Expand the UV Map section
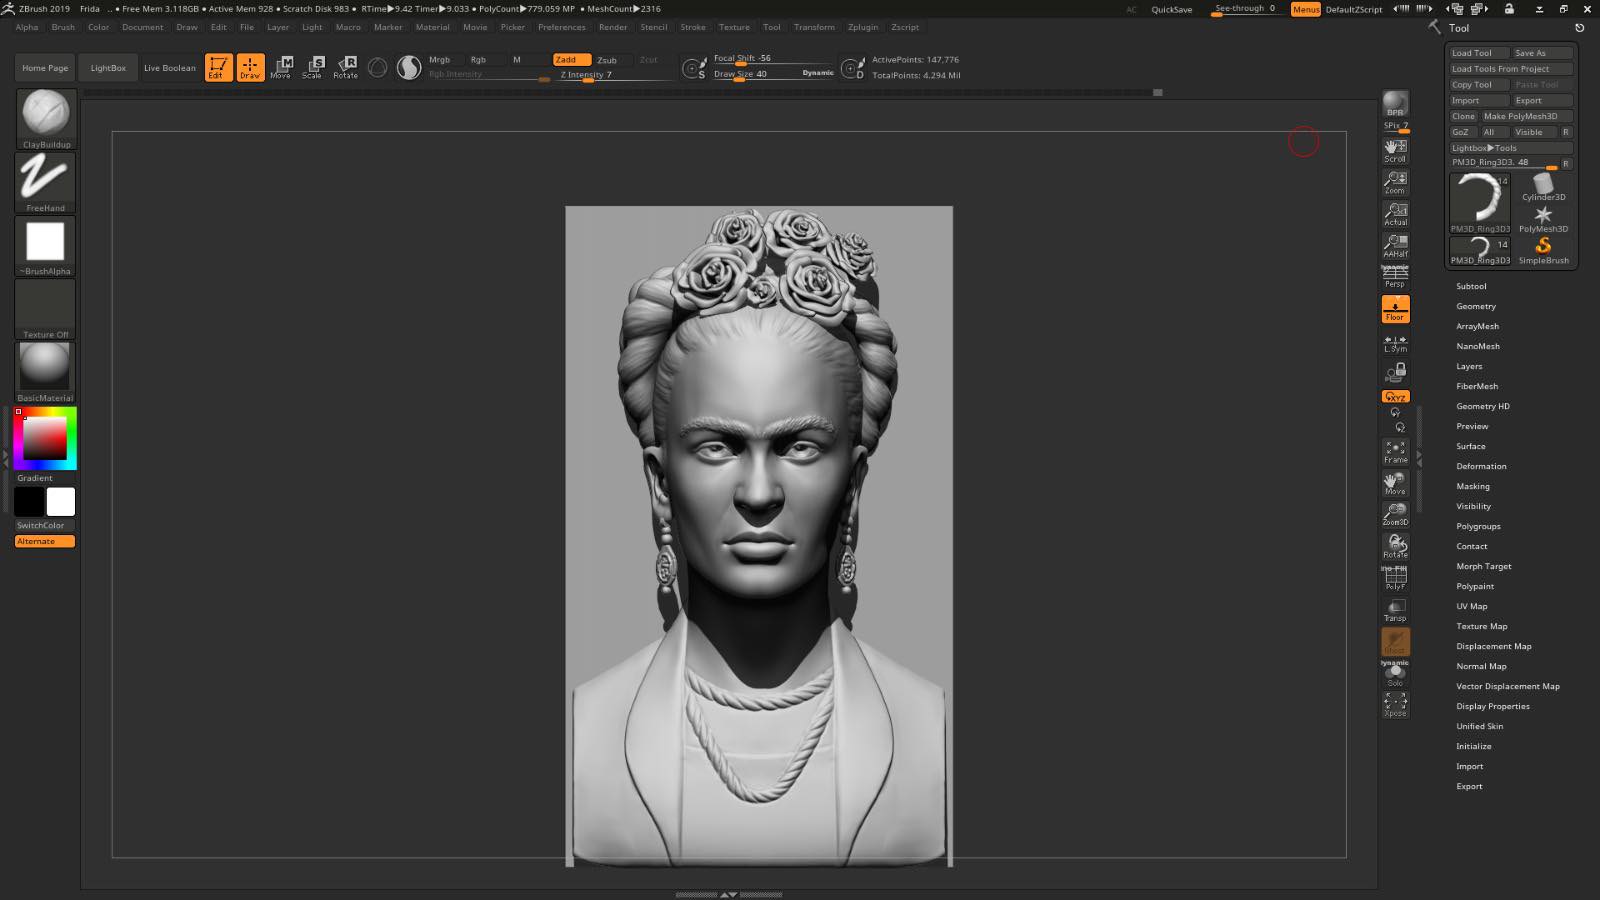1600x900 pixels. point(1471,606)
